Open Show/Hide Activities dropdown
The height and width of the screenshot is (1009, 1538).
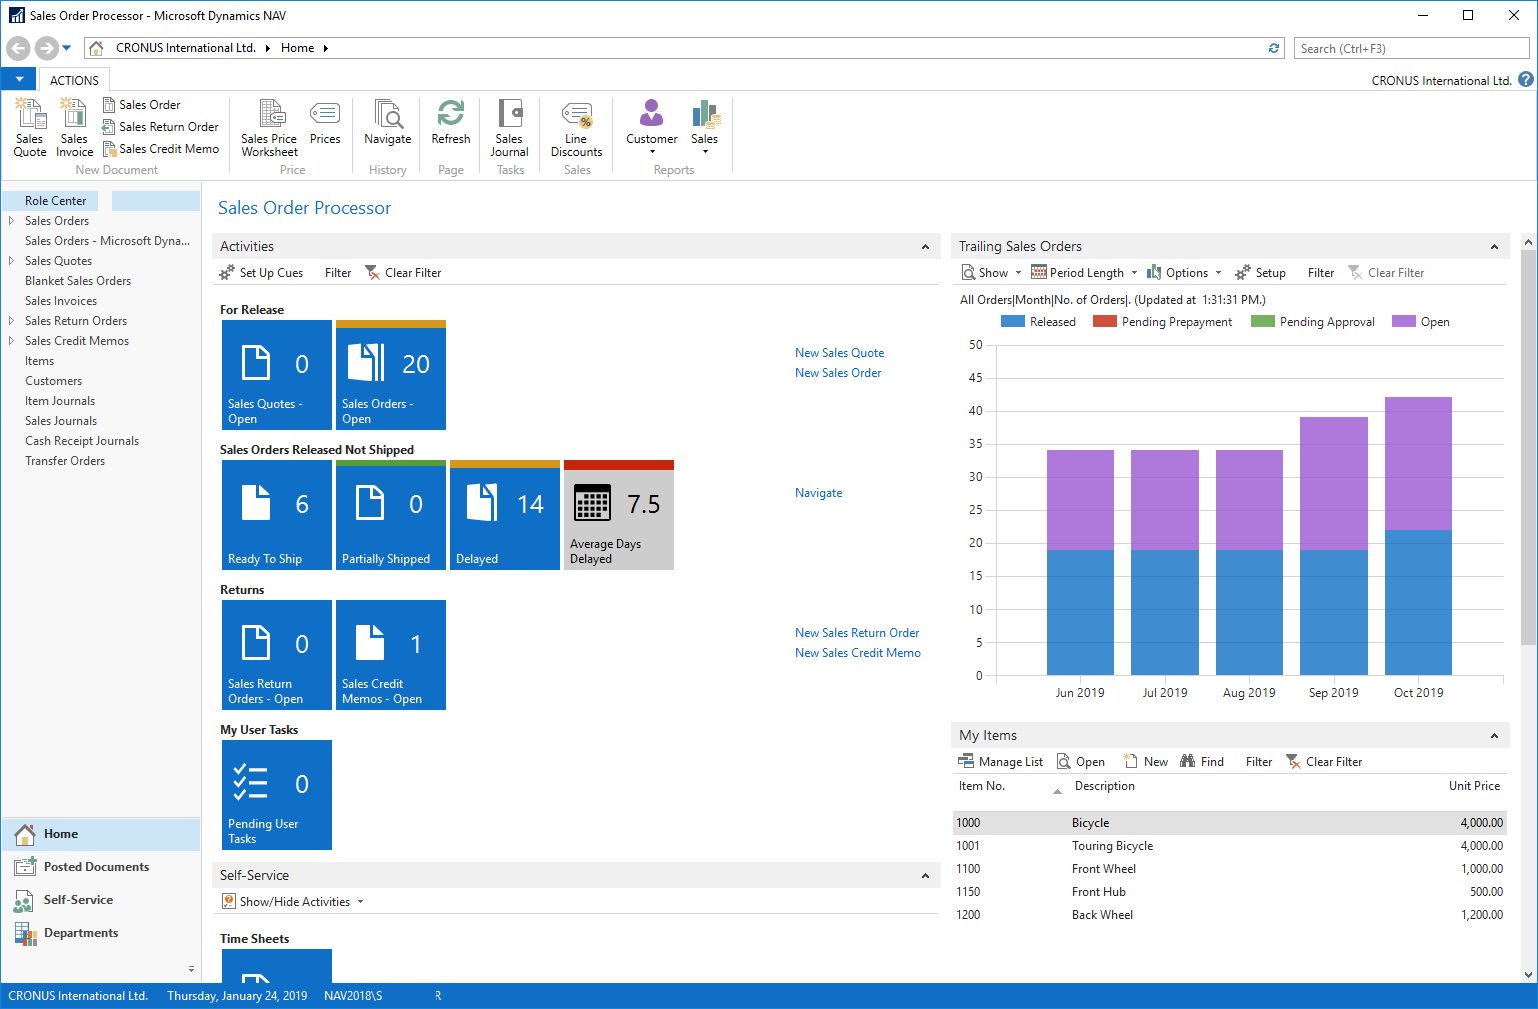(293, 902)
